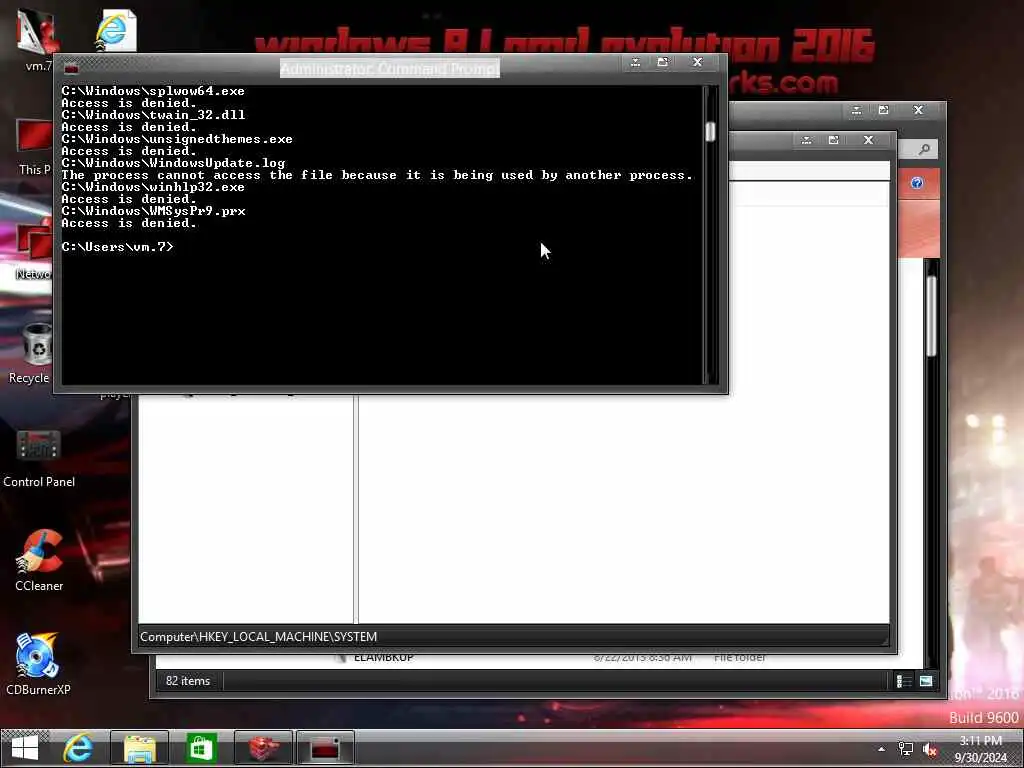
Task: Close the Command Prompt window
Action: pyautogui.click(x=697, y=62)
